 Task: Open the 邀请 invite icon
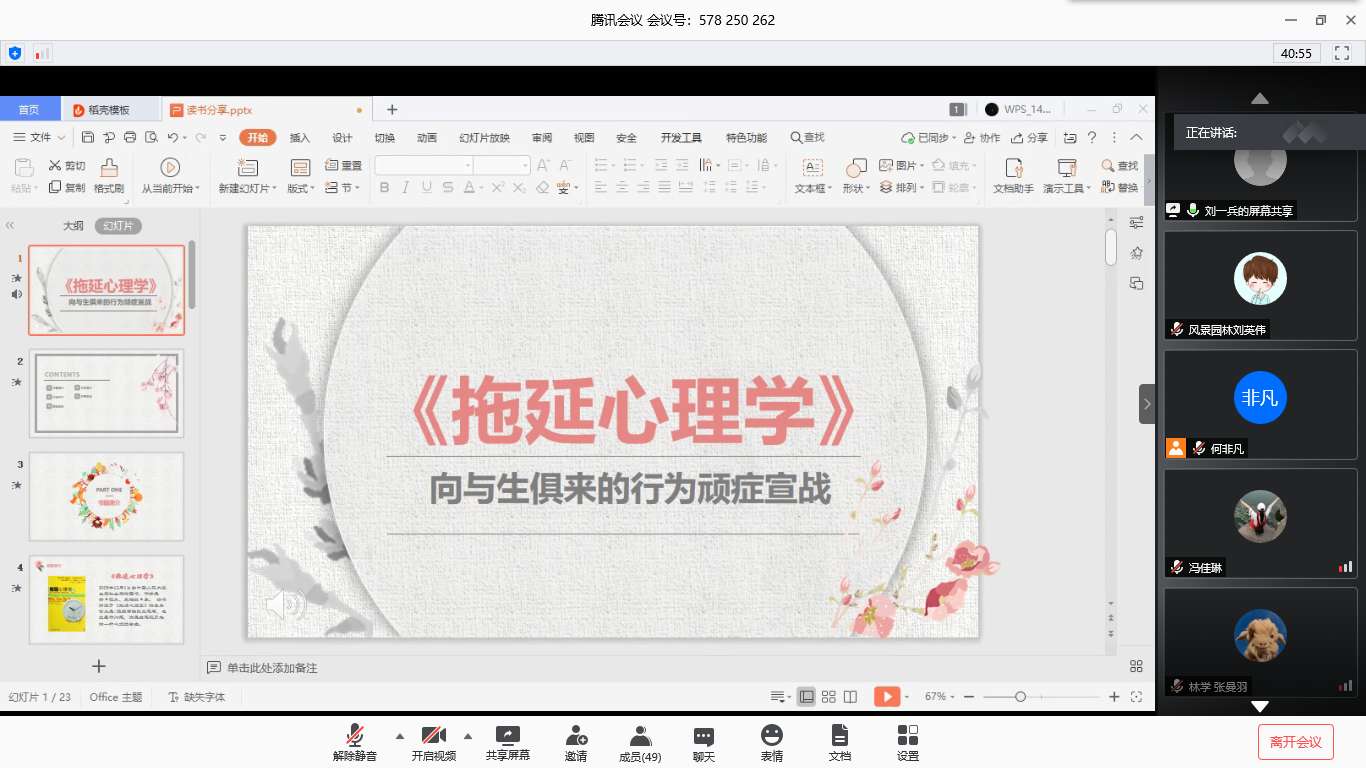575,742
